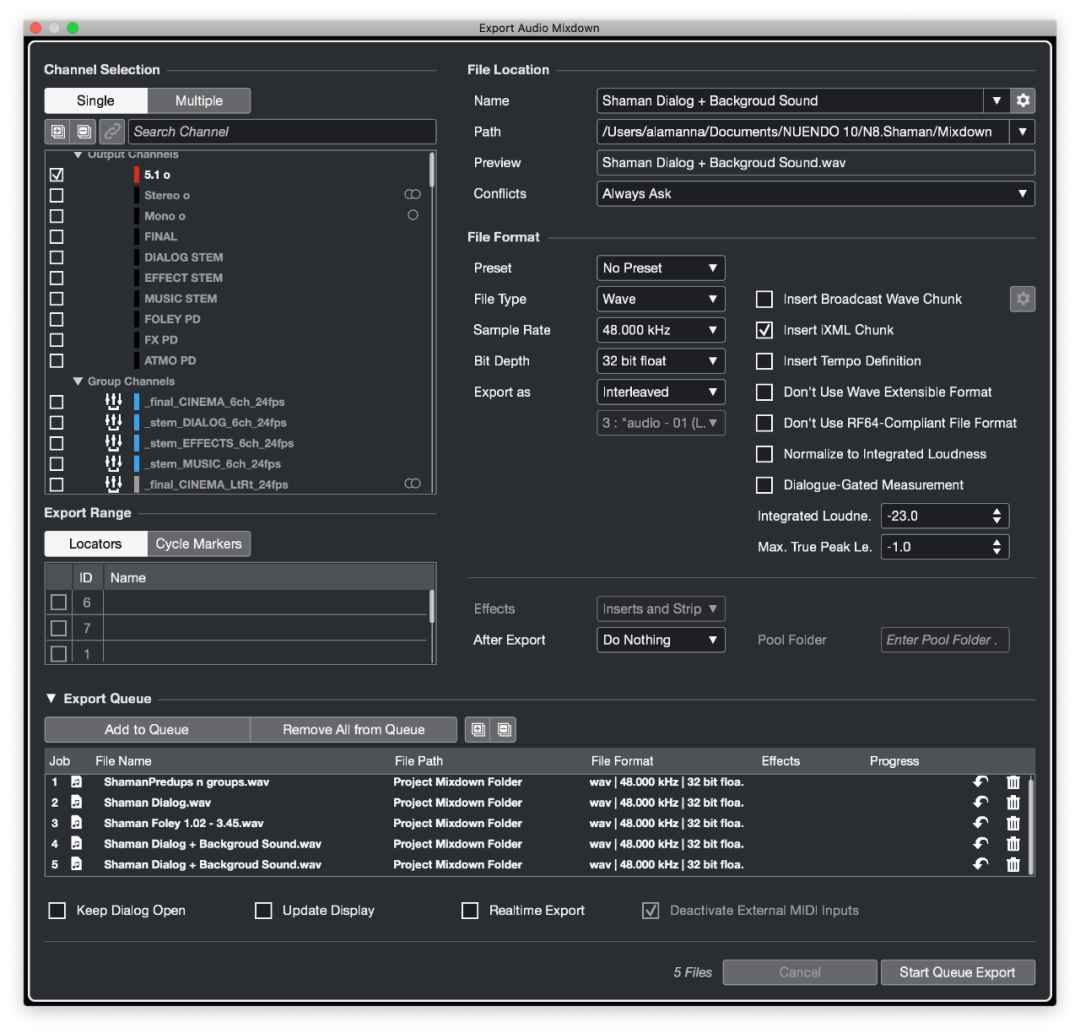
Task: Open the Bit Depth dropdown
Action: (x=661, y=361)
